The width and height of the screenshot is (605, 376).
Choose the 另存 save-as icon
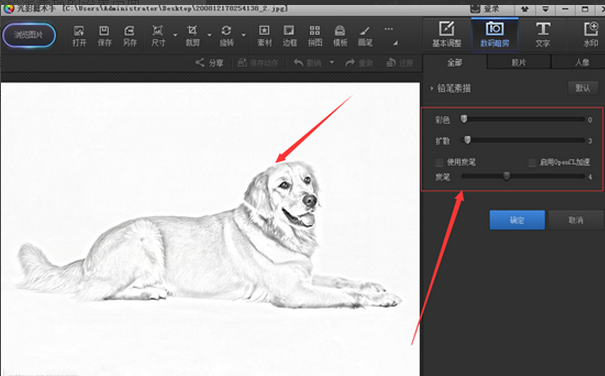tap(130, 36)
